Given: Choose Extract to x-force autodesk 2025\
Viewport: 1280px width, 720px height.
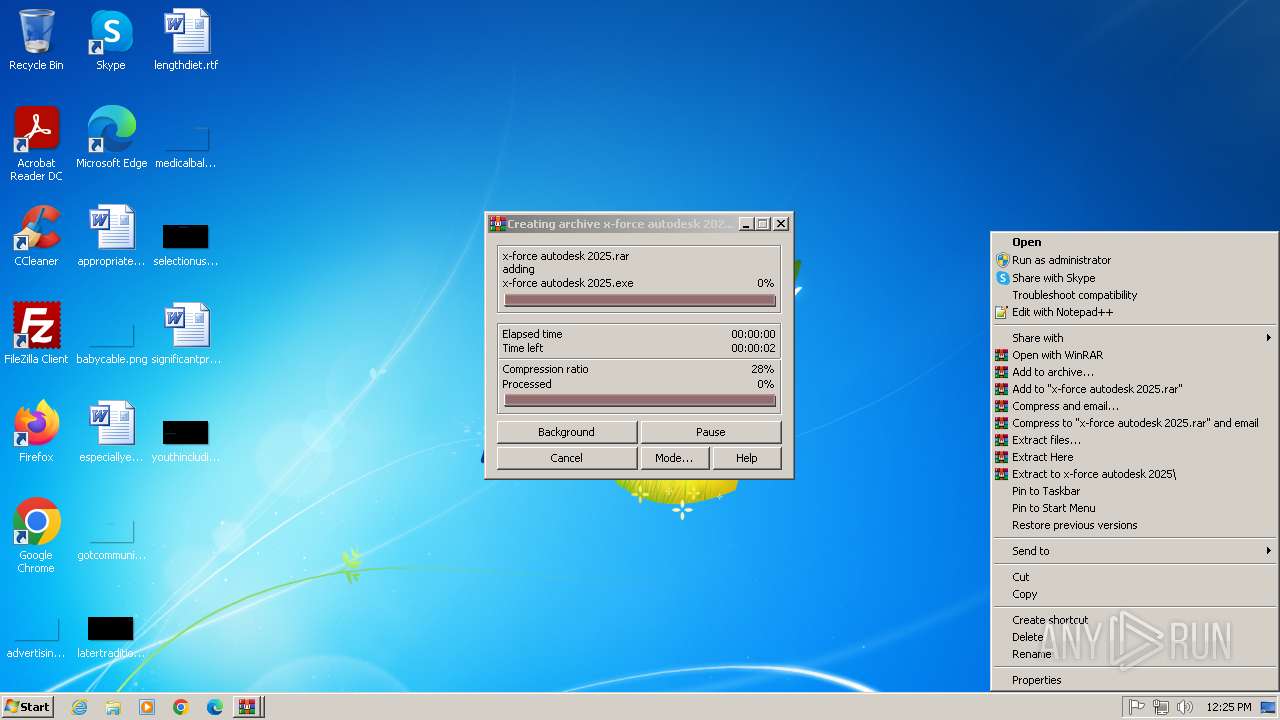Looking at the screenshot, I should pyautogui.click(x=1134, y=474).
